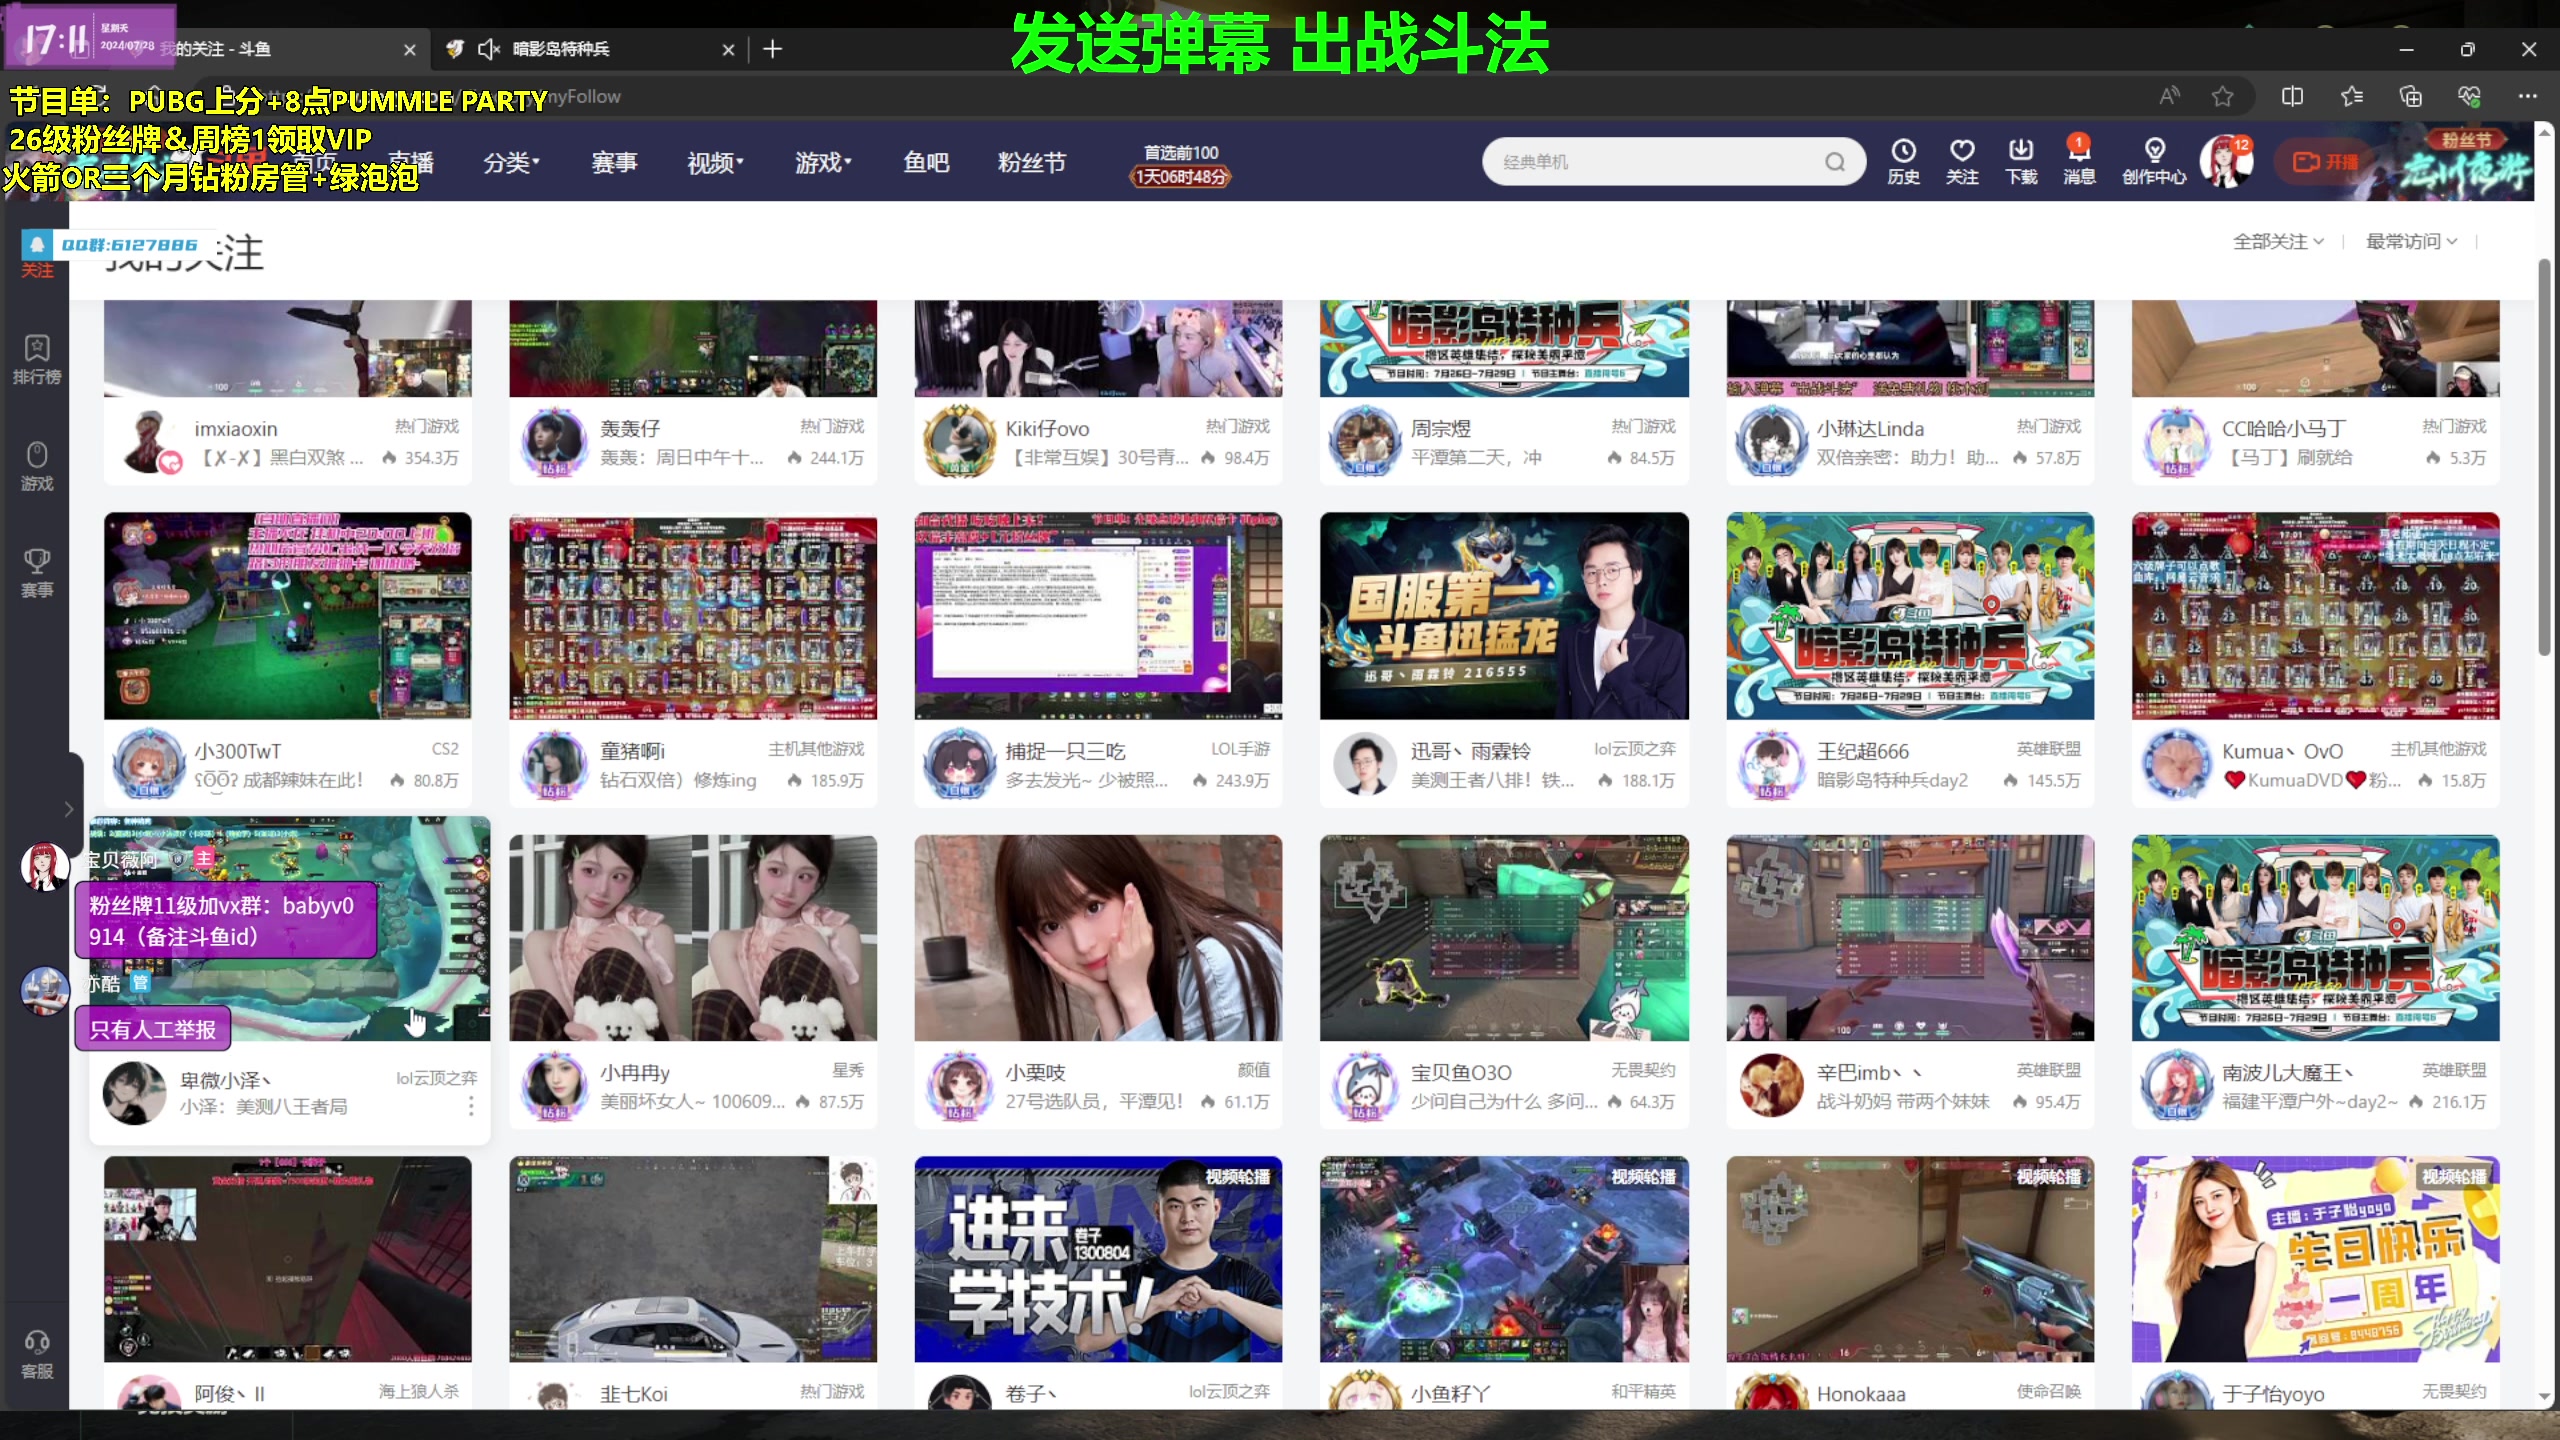Image resolution: width=2560 pixels, height=1440 pixels.
Task: Click streamer name 王纪超666
Action: tap(1862, 751)
